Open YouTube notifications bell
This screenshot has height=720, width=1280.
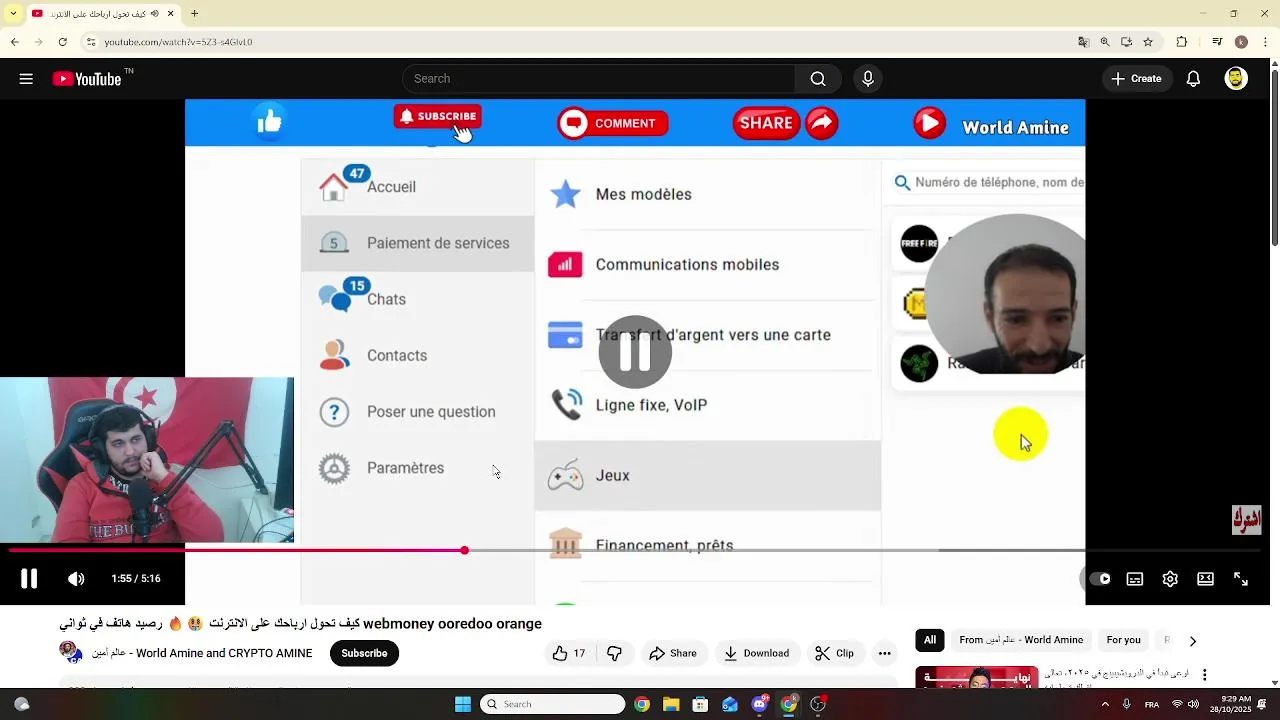pyautogui.click(x=1193, y=79)
